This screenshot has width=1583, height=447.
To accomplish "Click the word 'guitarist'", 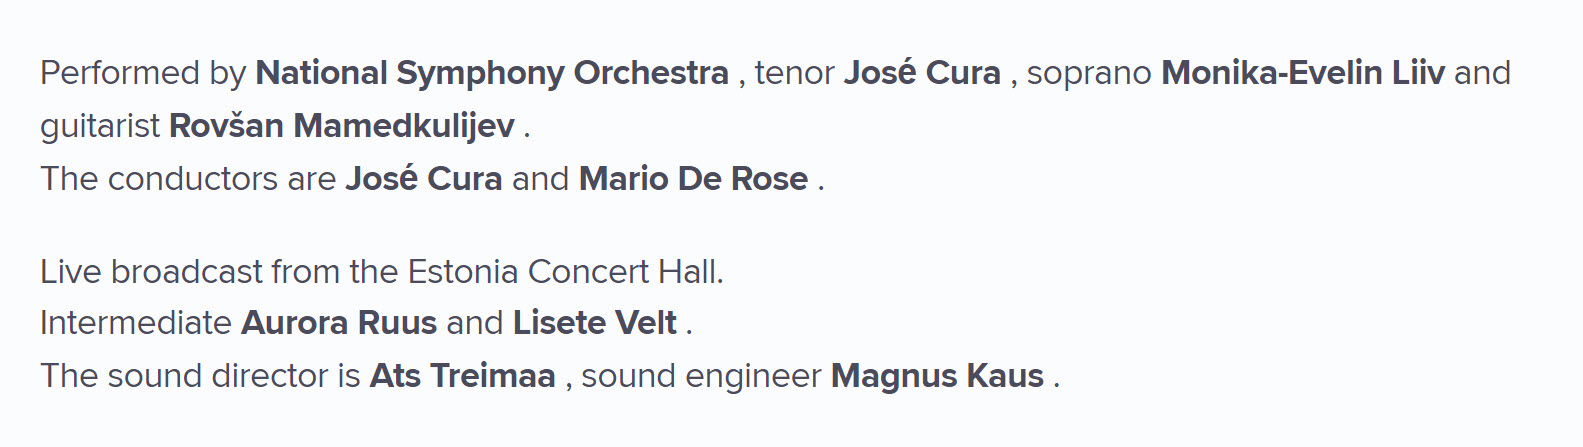I will coord(100,126).
